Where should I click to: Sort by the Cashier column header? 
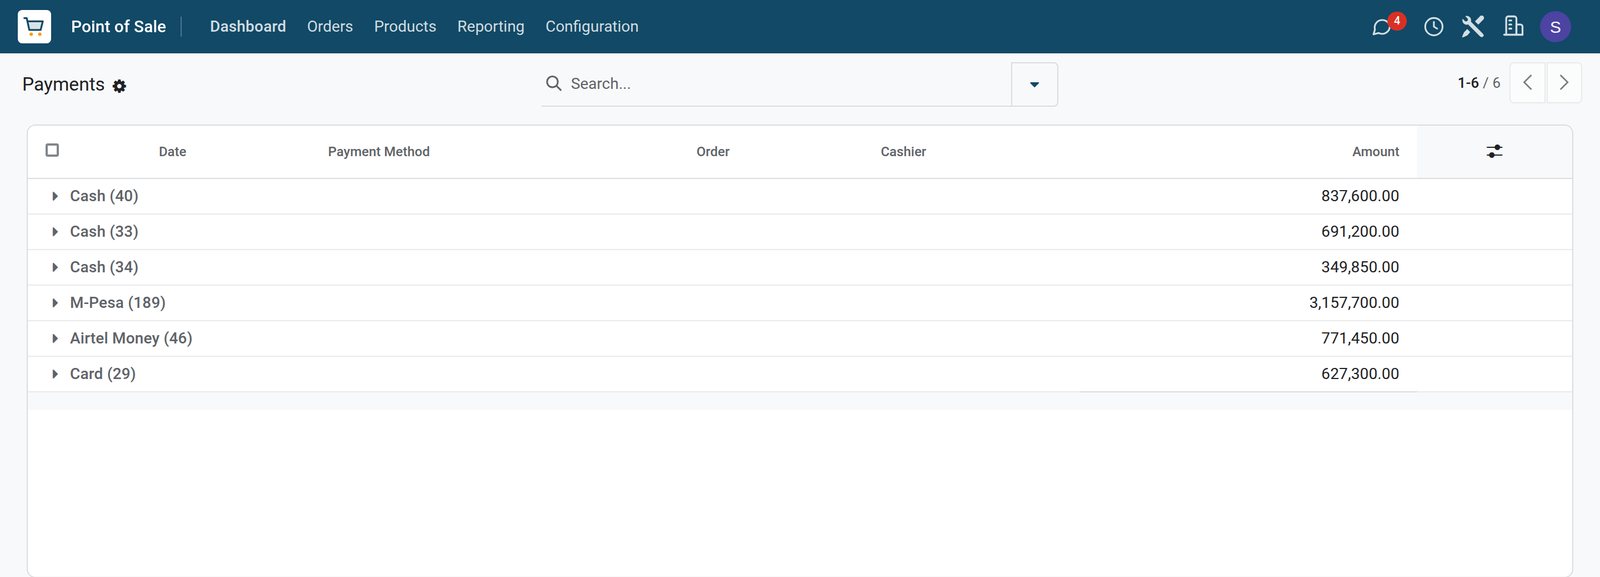(x=903, y=152)
